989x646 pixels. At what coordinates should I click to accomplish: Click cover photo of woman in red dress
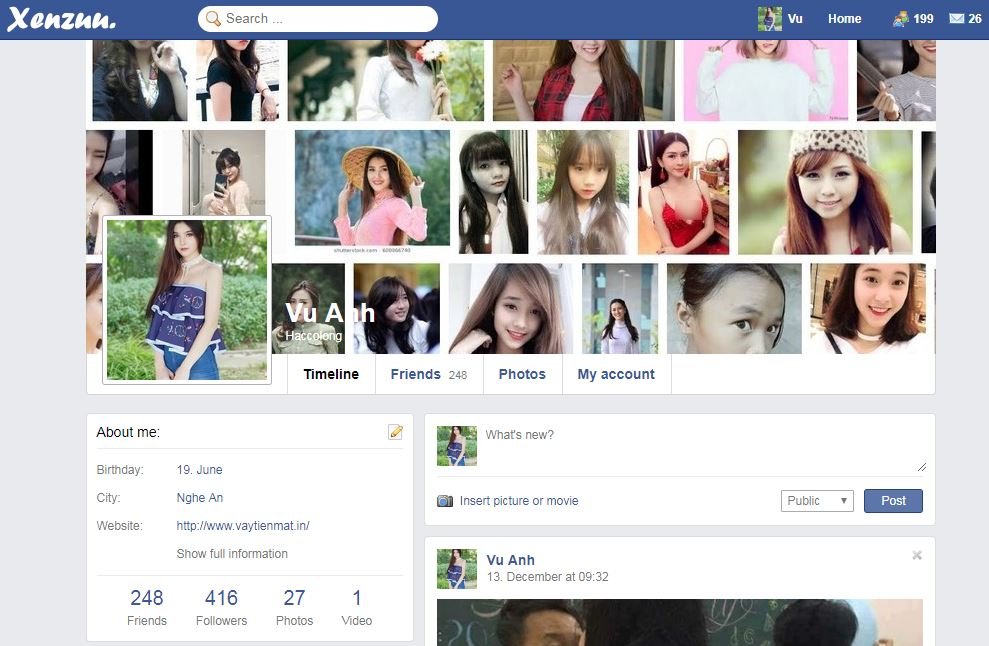coord(683,192)
